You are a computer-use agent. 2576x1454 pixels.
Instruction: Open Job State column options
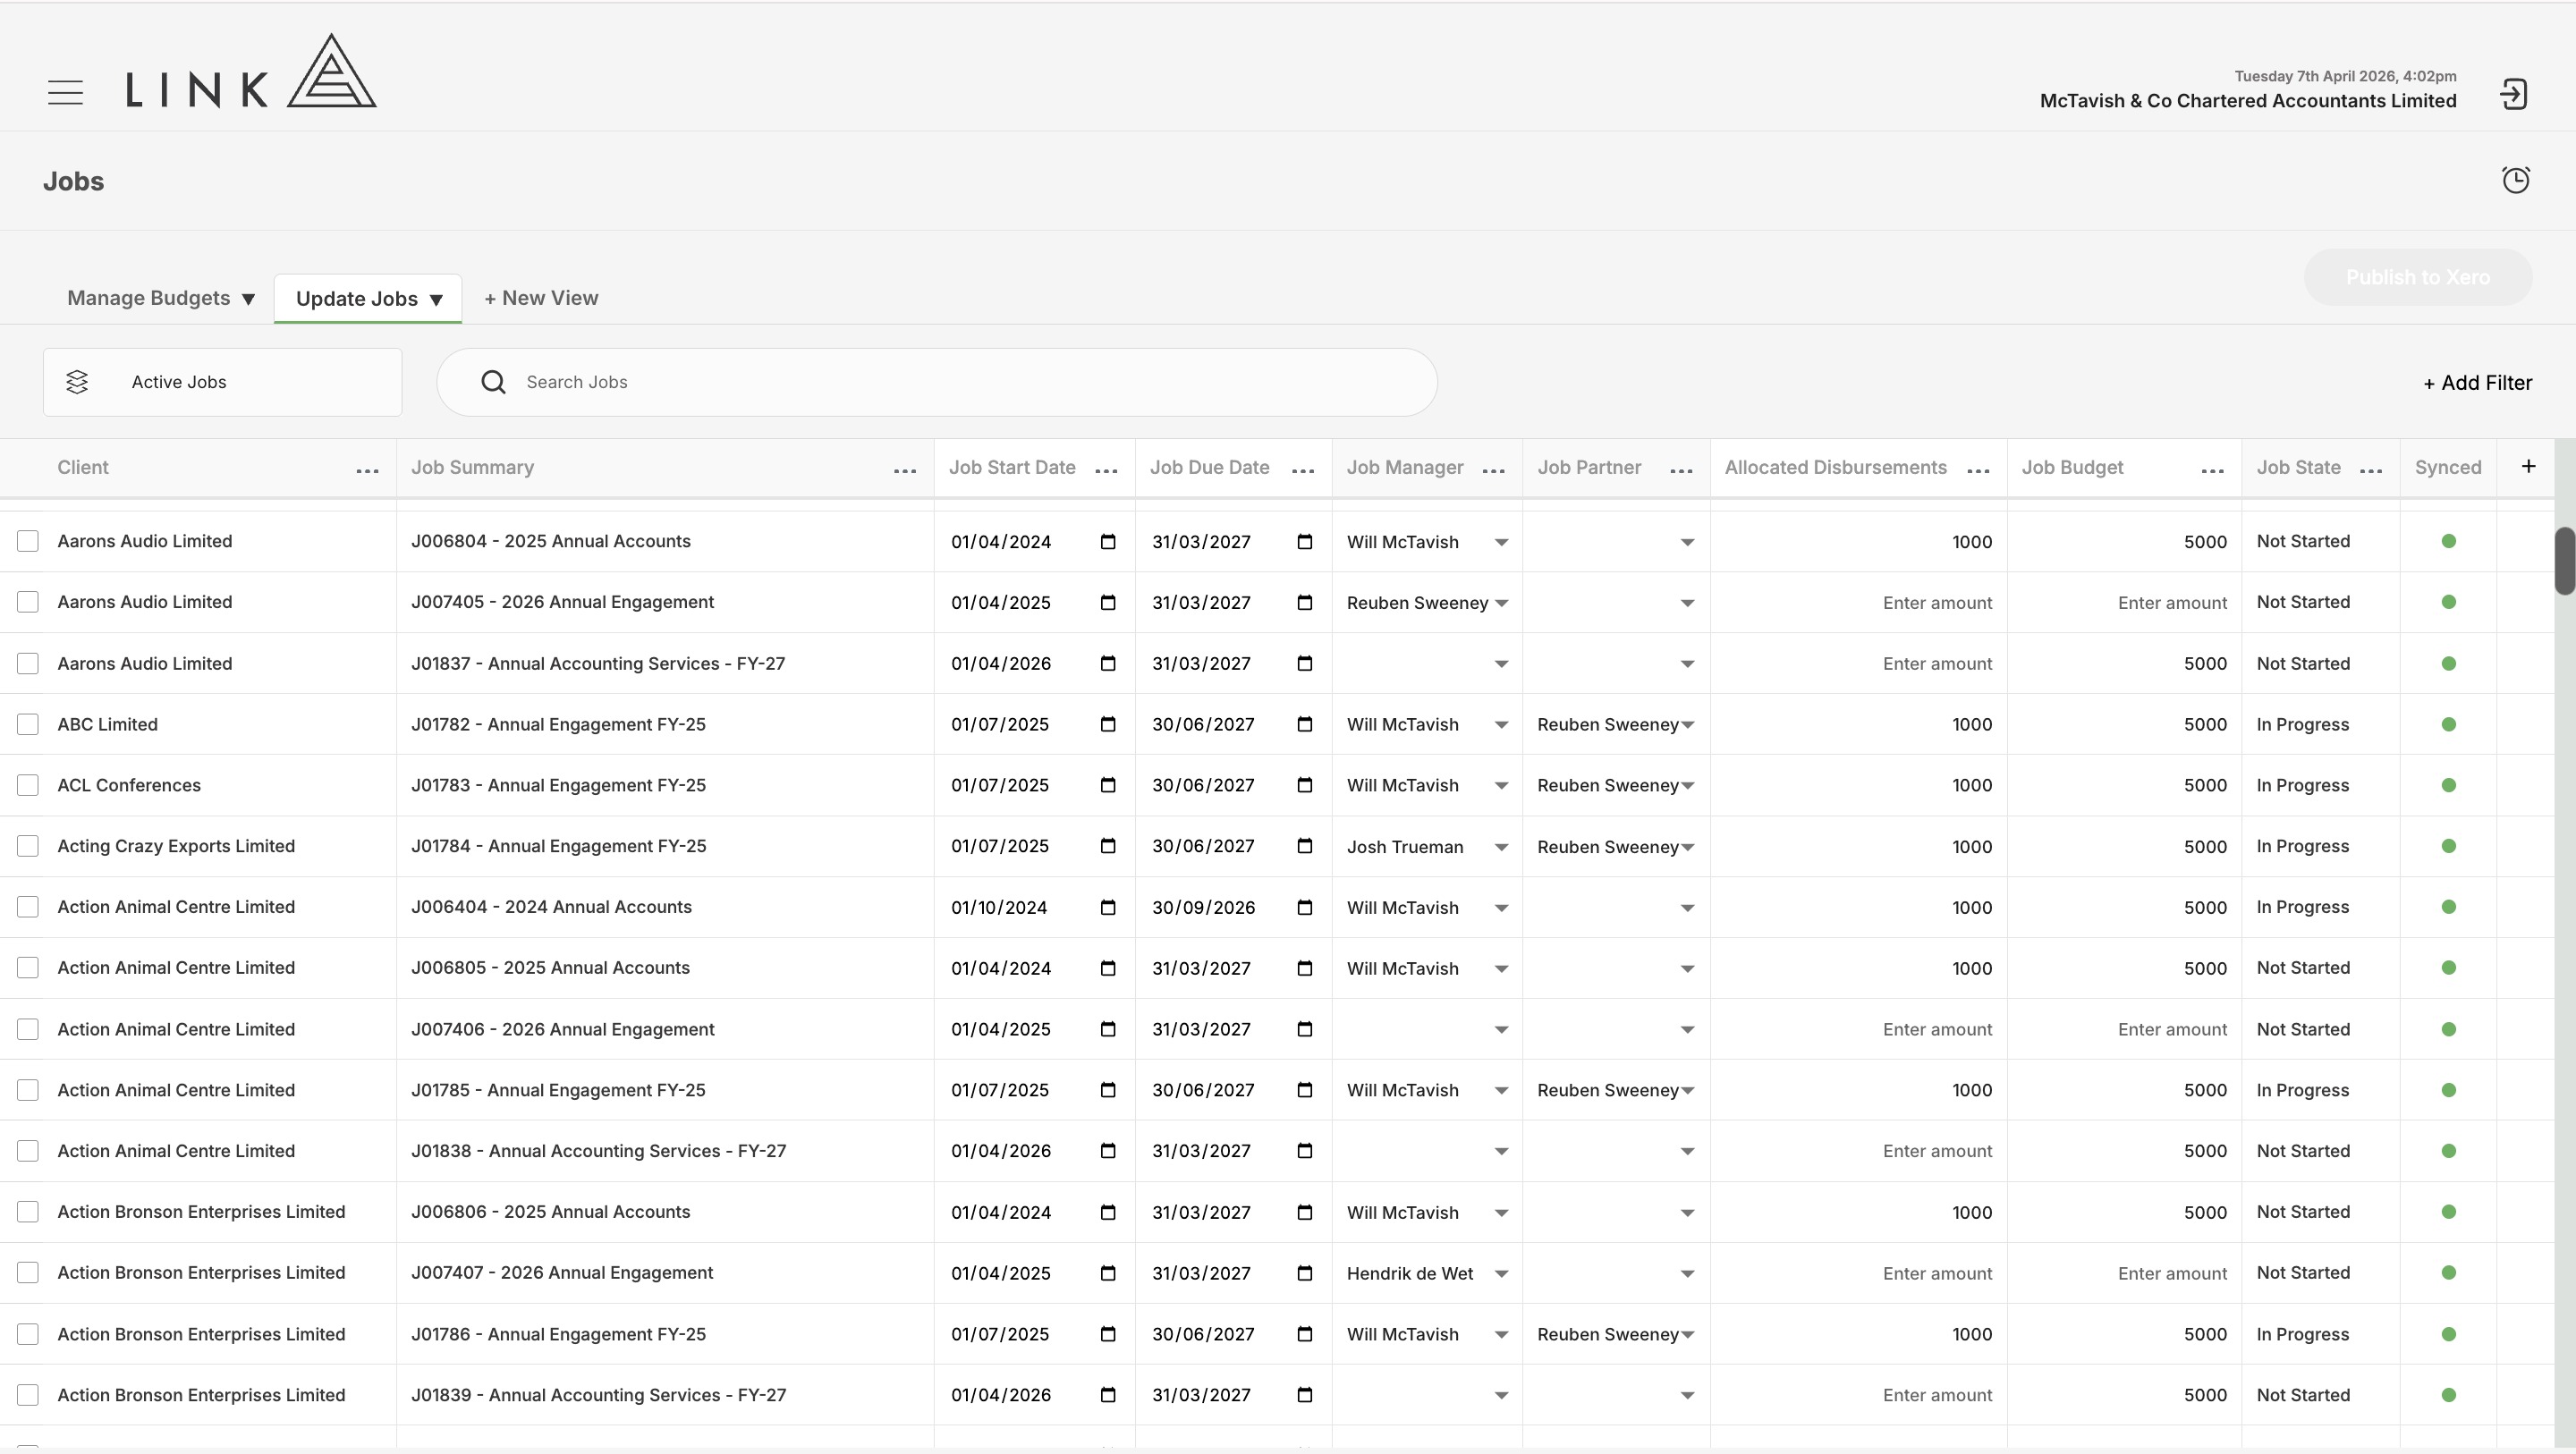point(2371,471)
